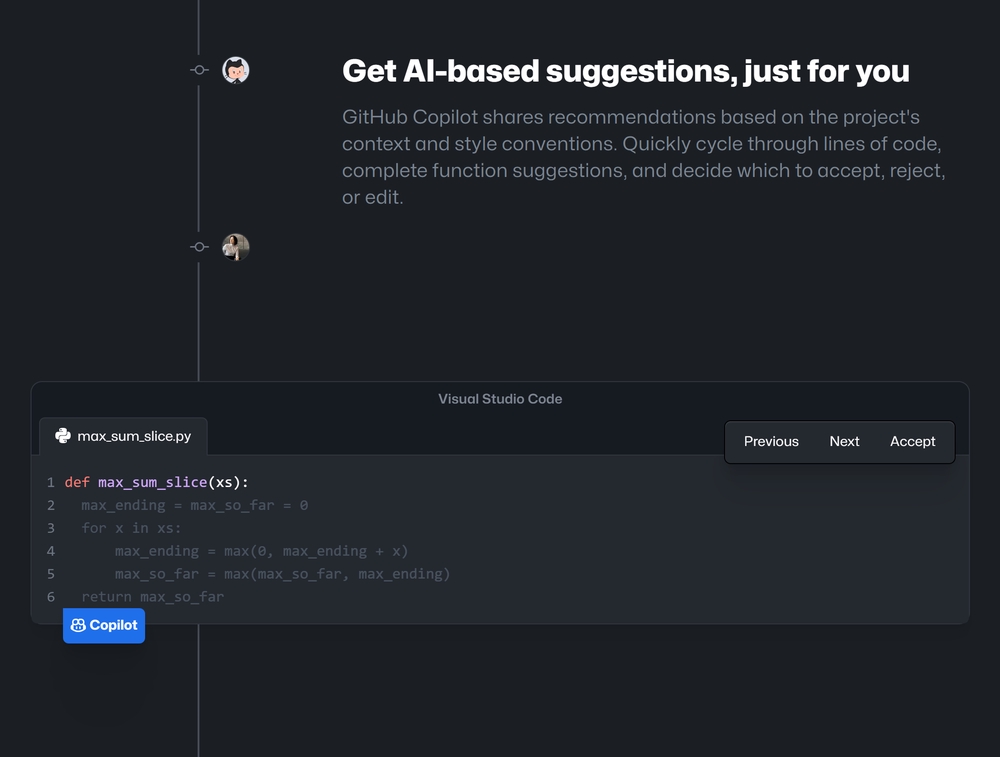Click the woman's profile avatar

point(235,247)
